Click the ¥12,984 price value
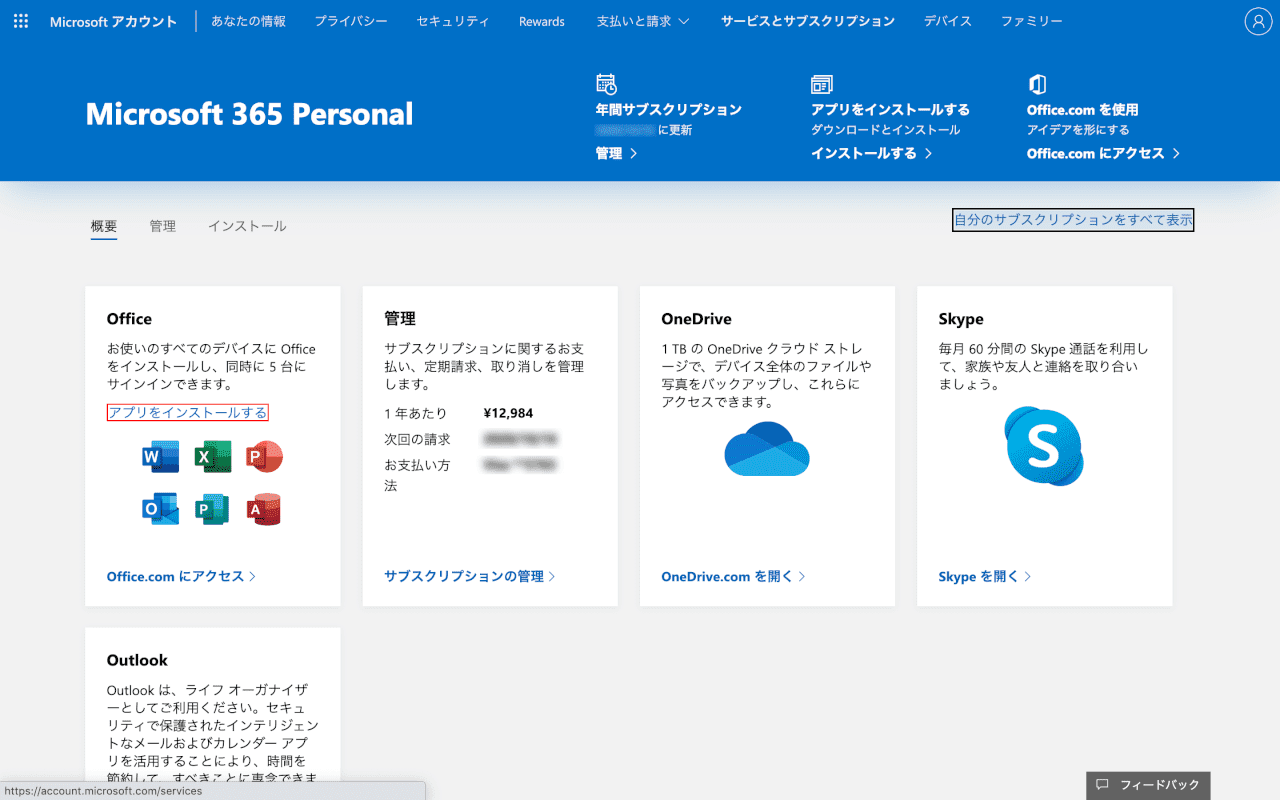Image resolution: width=1280 pixels, height=800 pixels. coord(508,413)
